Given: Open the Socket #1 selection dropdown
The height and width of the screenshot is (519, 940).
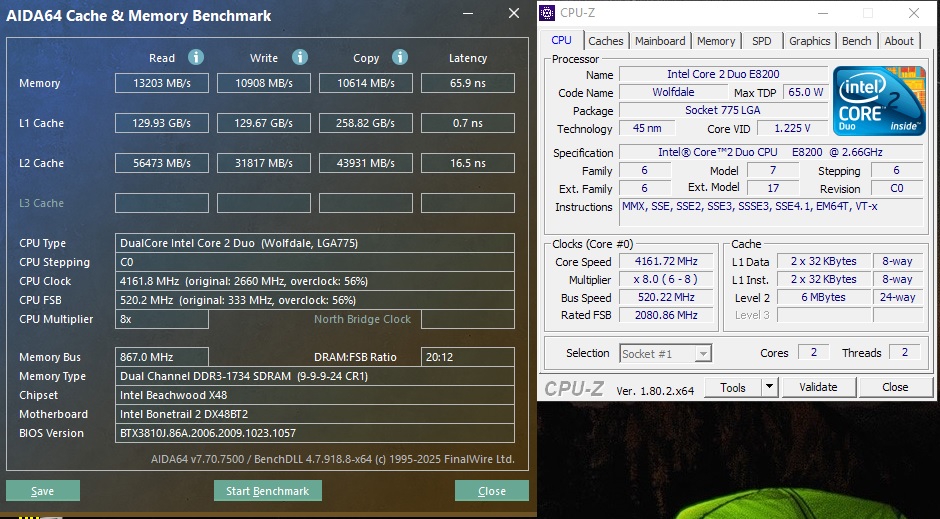Looking at the screenshot, I should (665, 354).
